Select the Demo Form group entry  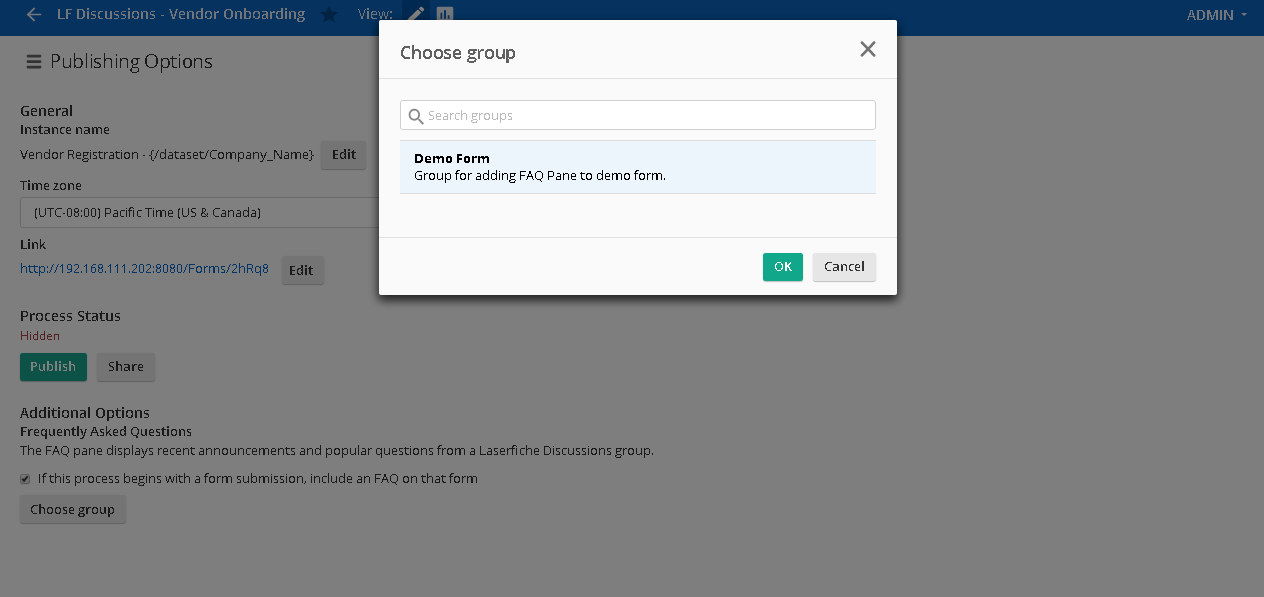coord(638,167)
